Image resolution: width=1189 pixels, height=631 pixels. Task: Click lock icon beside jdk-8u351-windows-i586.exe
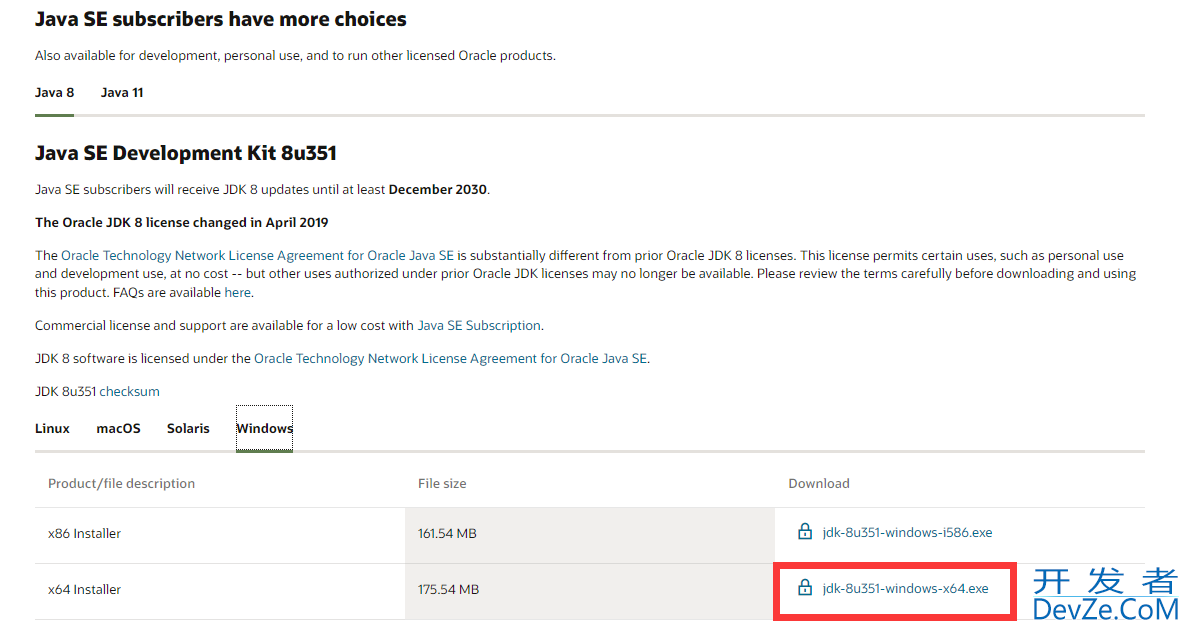(805, 532)
